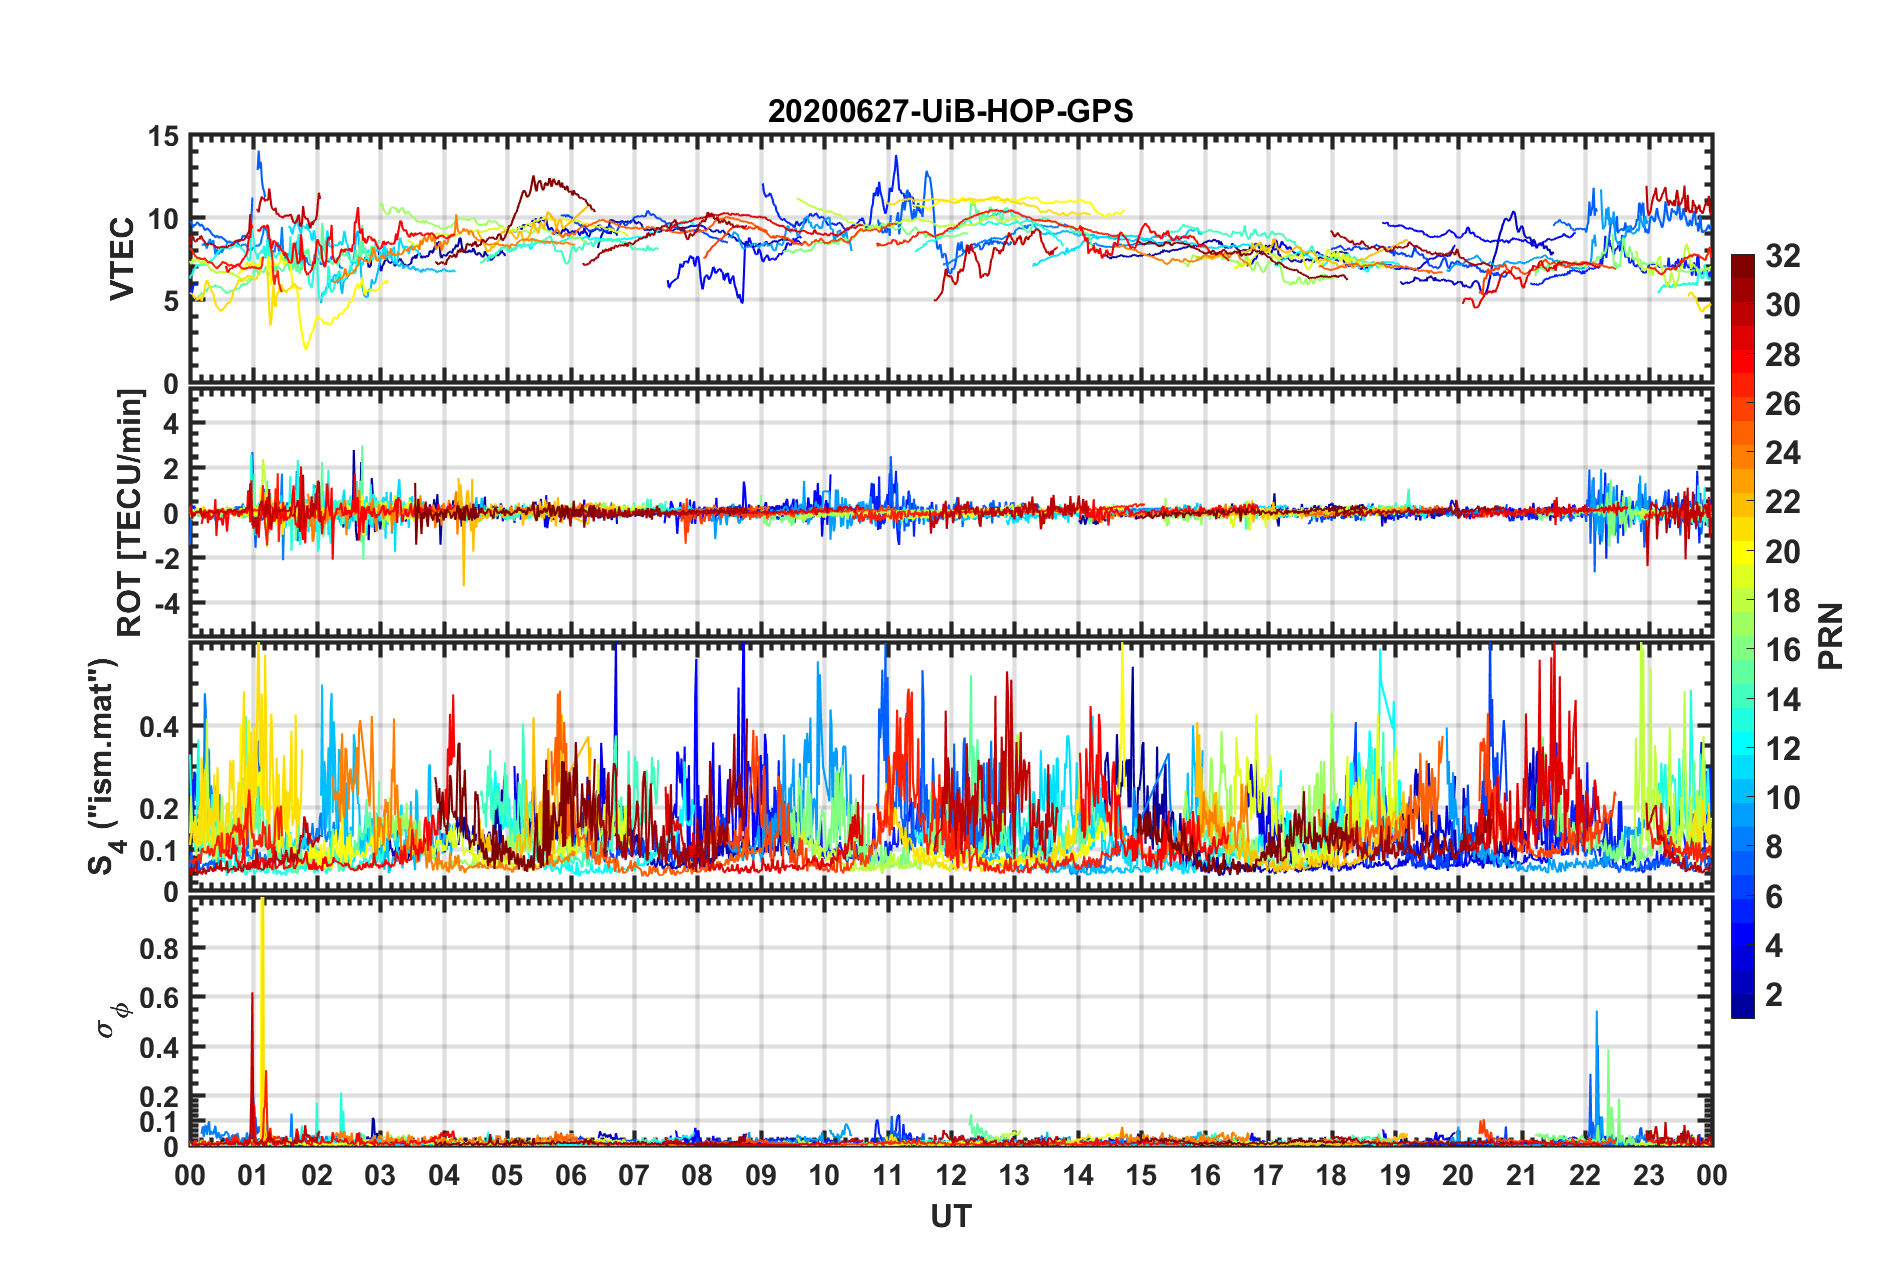Click the ROT [TECU/min] axis label
Viewport: 1902px width, 1272px height.
[x=129, y=513]
